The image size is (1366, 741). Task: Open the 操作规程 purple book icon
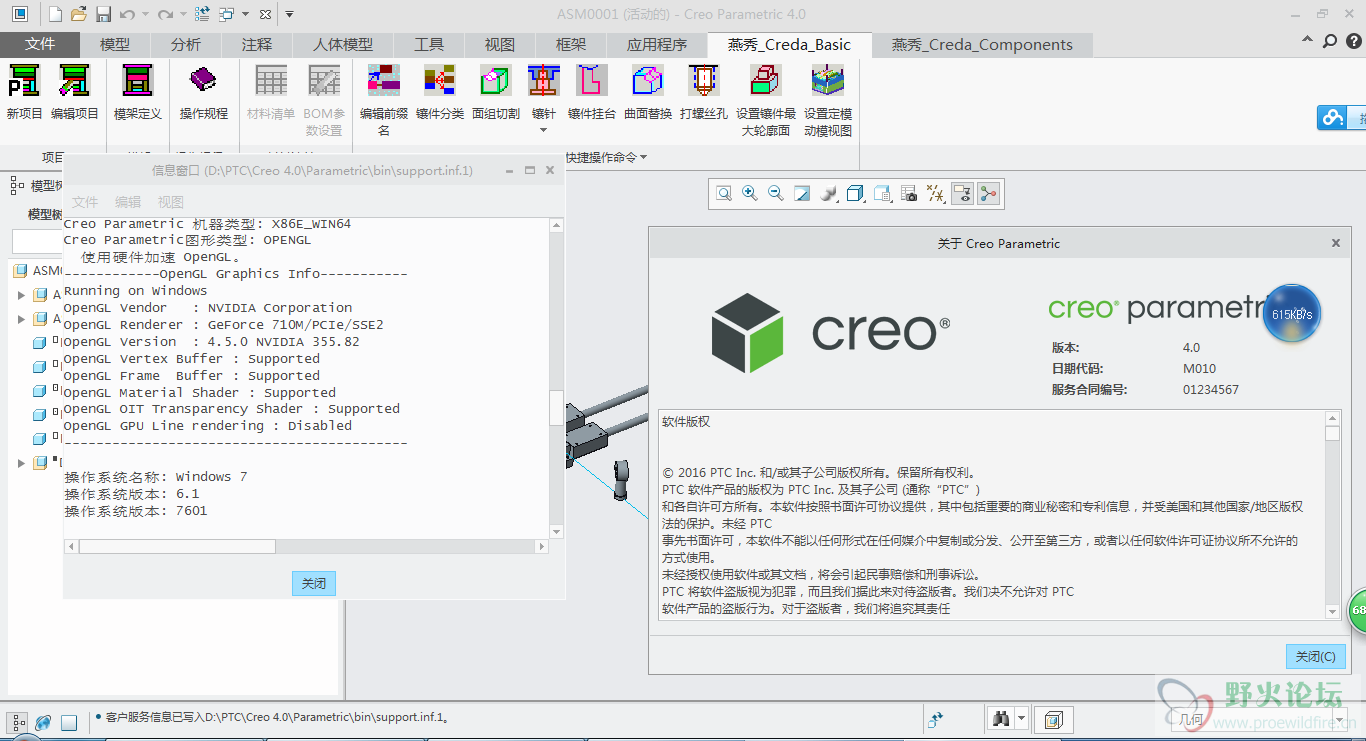[203, 81]
